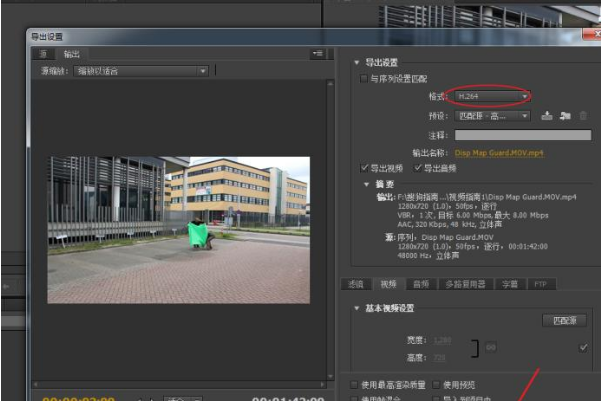Viewport: 602px width, 401px height.
Task: Click the import preset icon
Action: (x=565, y=116)
